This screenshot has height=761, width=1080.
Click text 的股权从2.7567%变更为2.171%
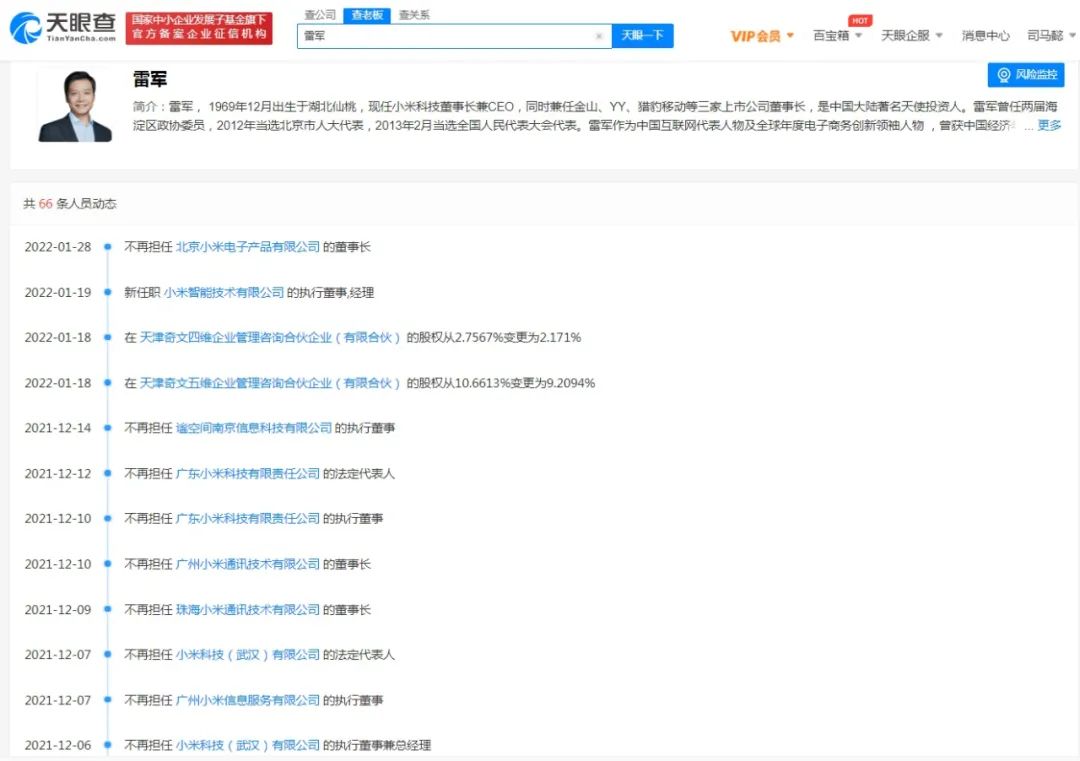(x=494, y=337)
